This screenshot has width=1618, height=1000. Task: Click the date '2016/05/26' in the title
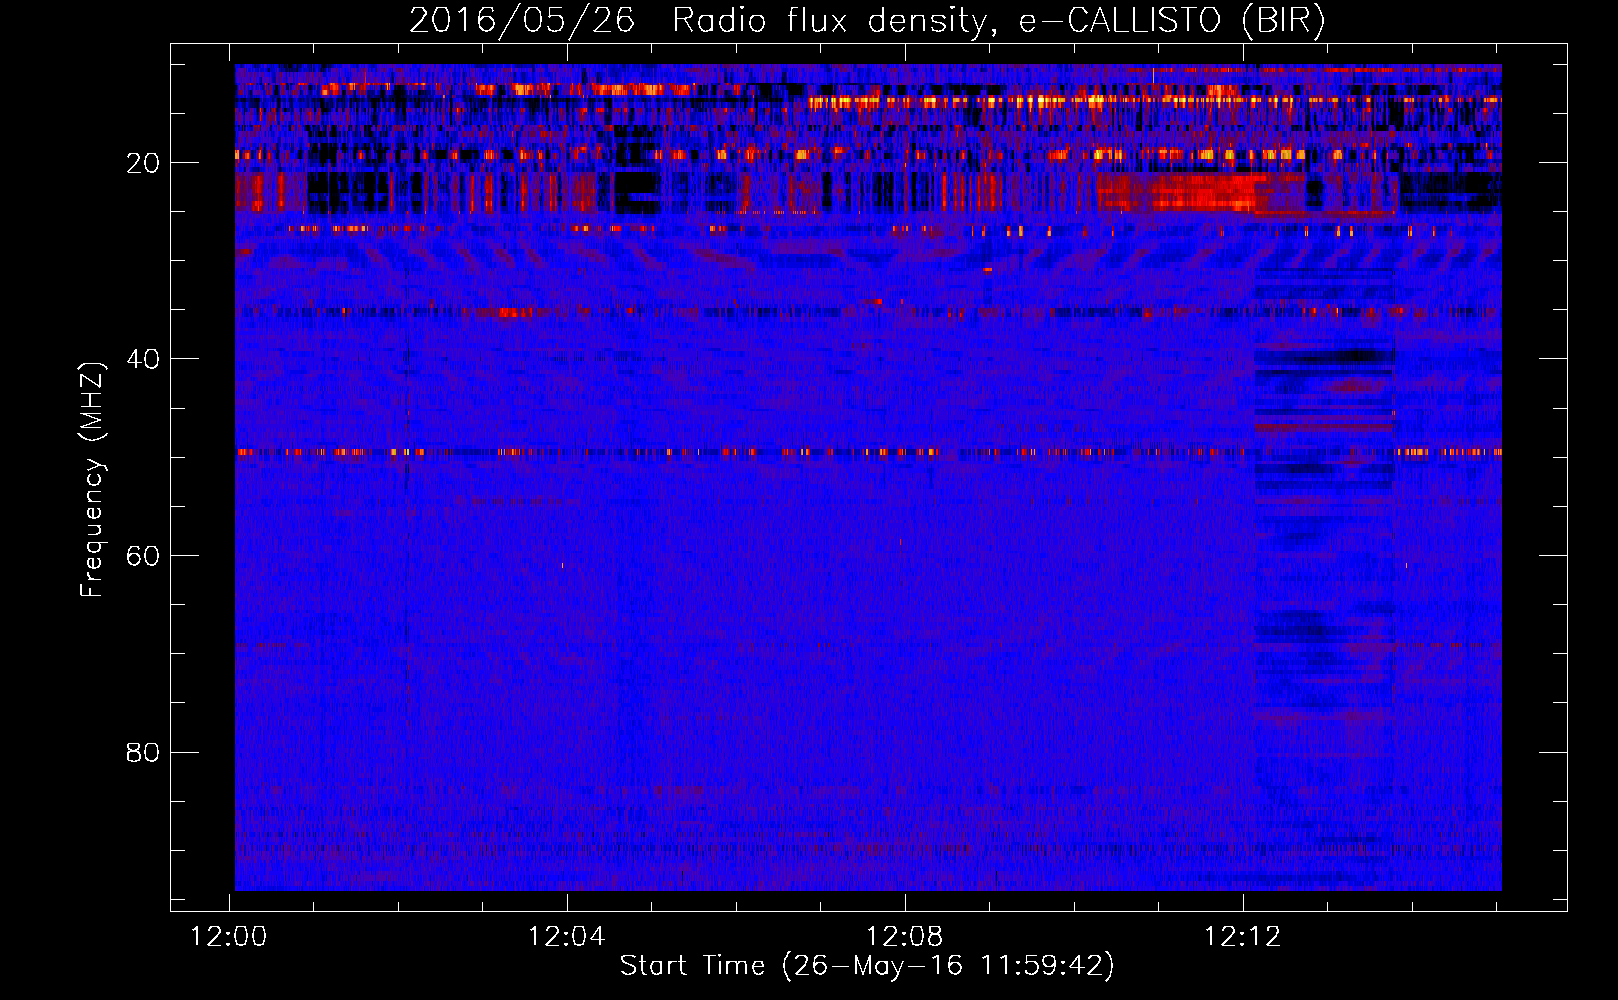pyautogui.click(x=521, y=21)
